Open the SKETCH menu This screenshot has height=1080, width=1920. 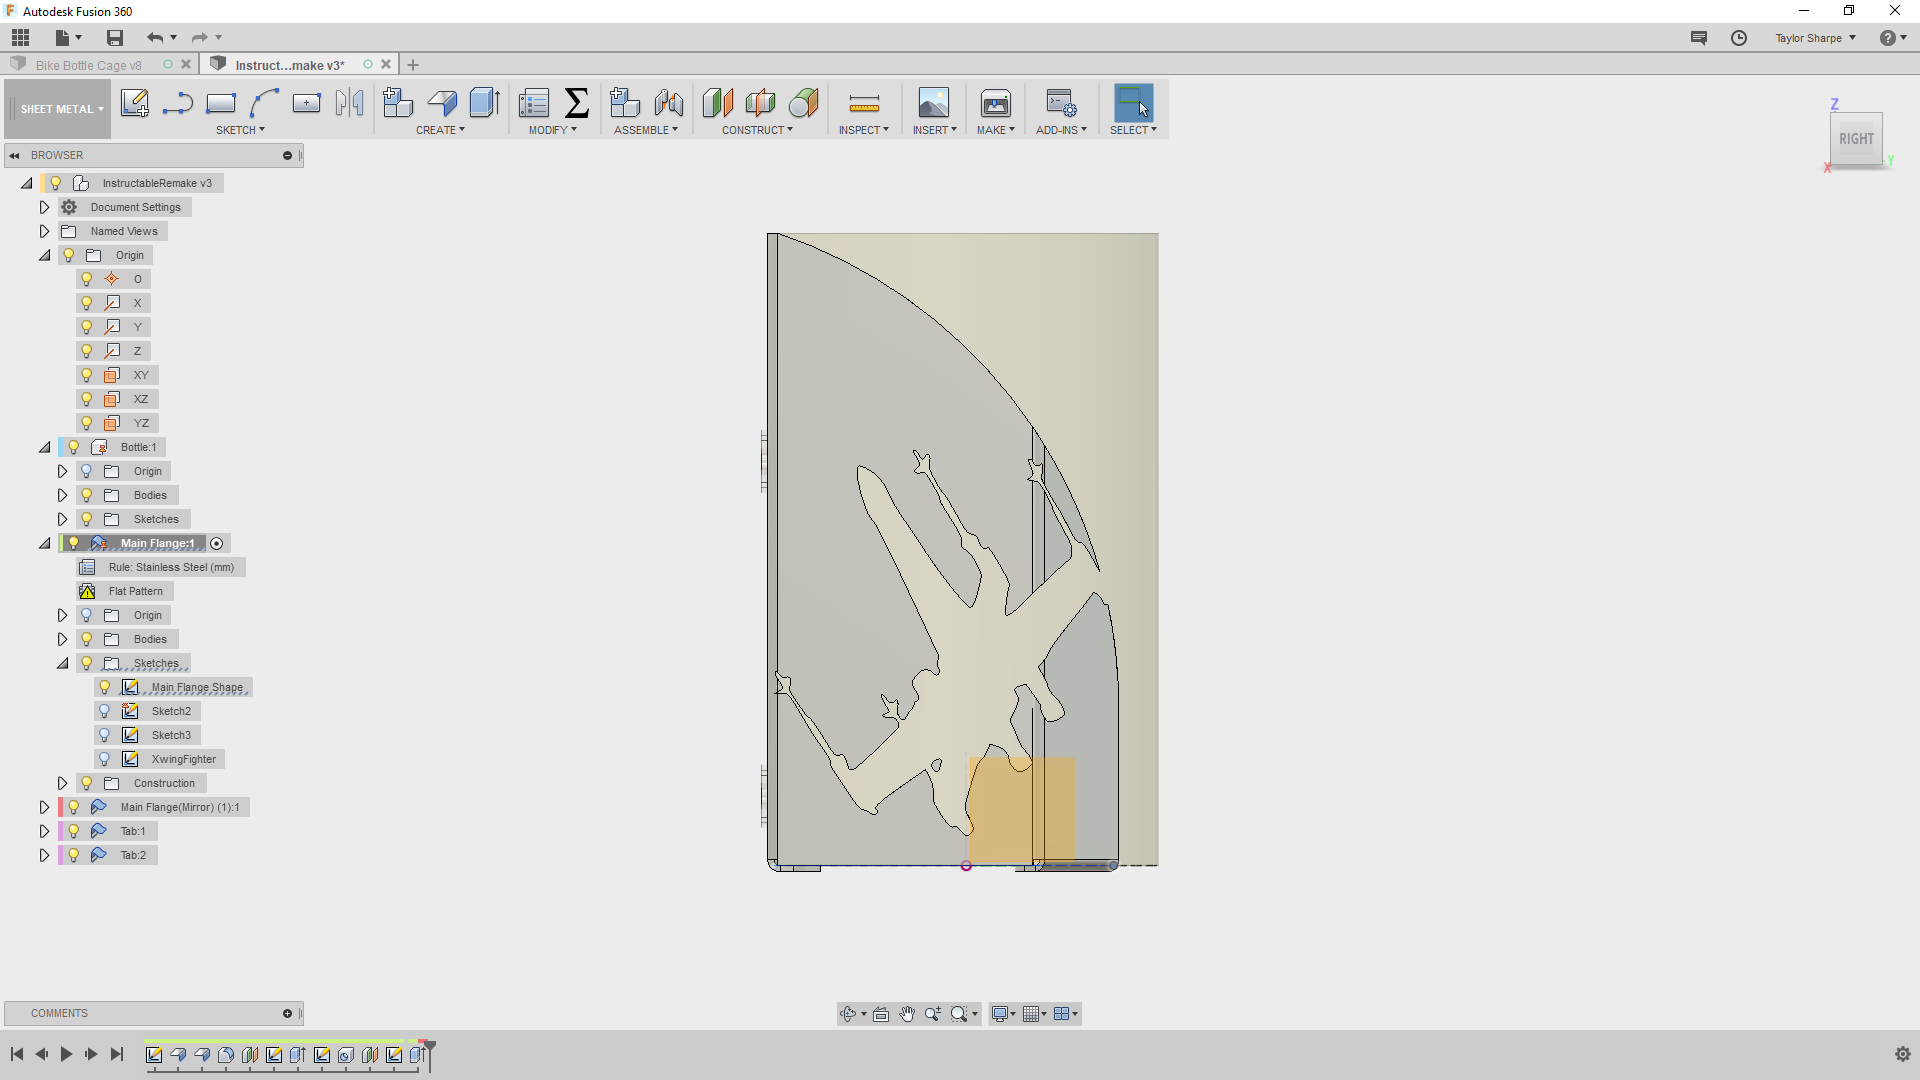click(x=240, y=130)
